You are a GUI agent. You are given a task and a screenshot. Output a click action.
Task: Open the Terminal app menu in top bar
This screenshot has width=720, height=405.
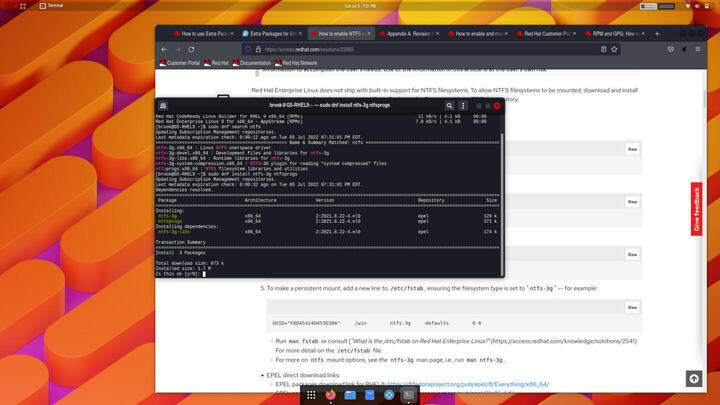[51, 6]
